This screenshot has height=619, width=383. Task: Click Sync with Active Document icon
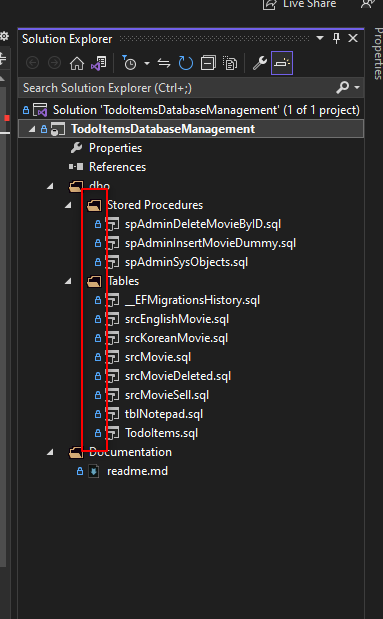click(163, 63)
